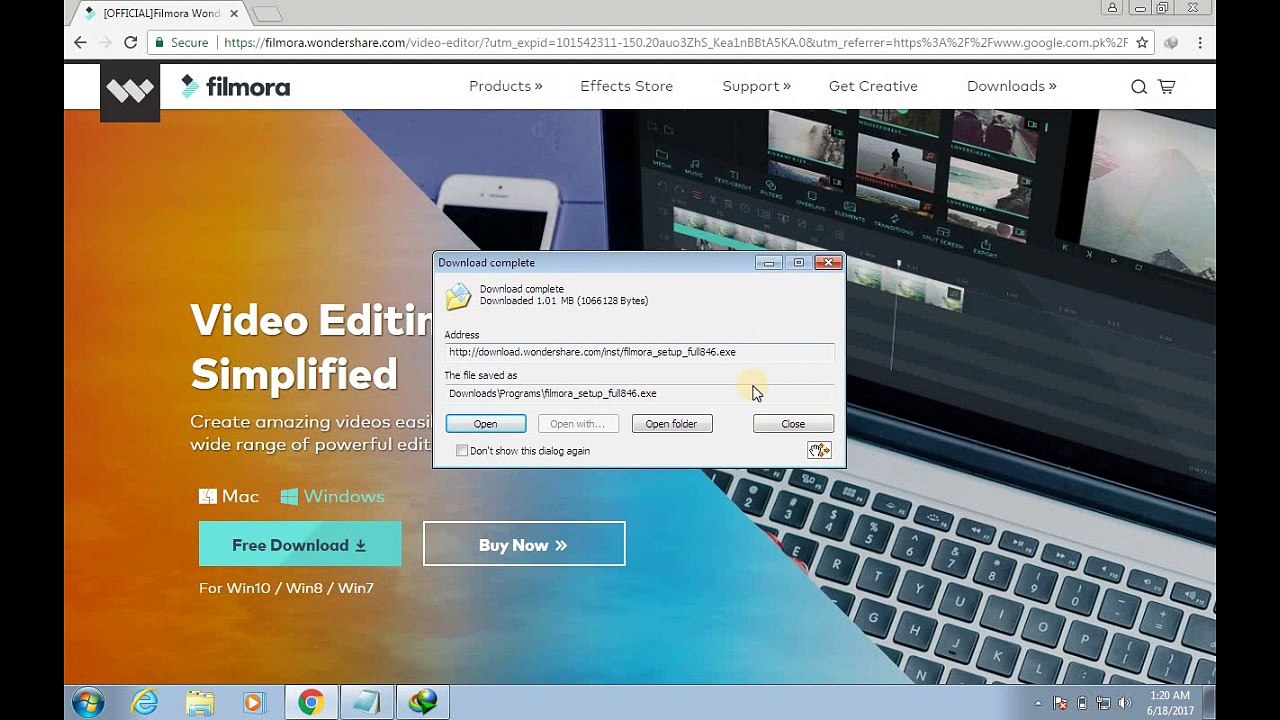Viewport: 1280px width, 720px height.
Task: Click the small IDM icon in dialog corner
Action: [819, 451]
